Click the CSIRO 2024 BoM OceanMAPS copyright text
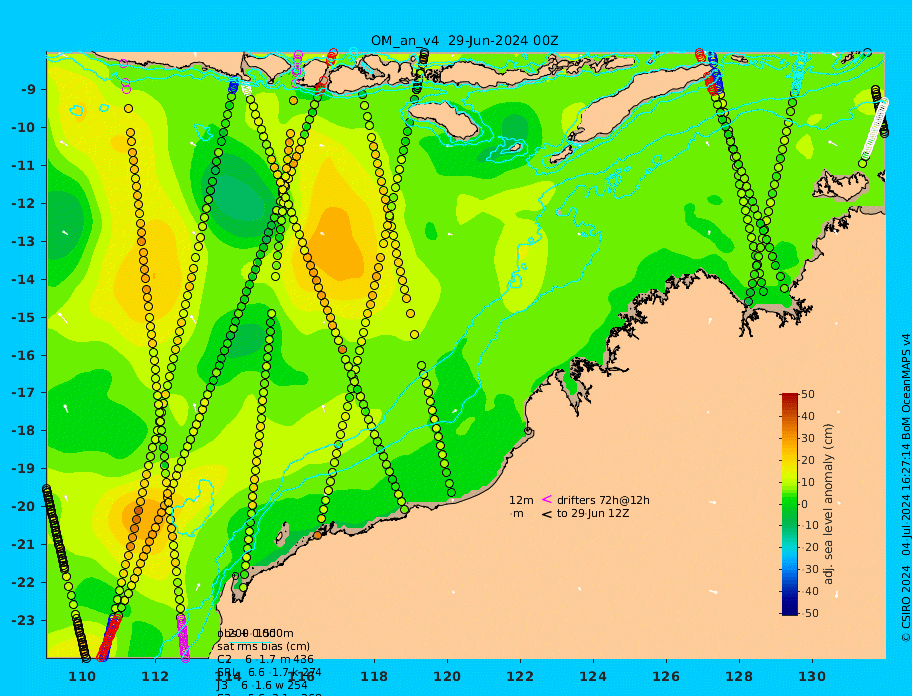 tap(906, 488)
